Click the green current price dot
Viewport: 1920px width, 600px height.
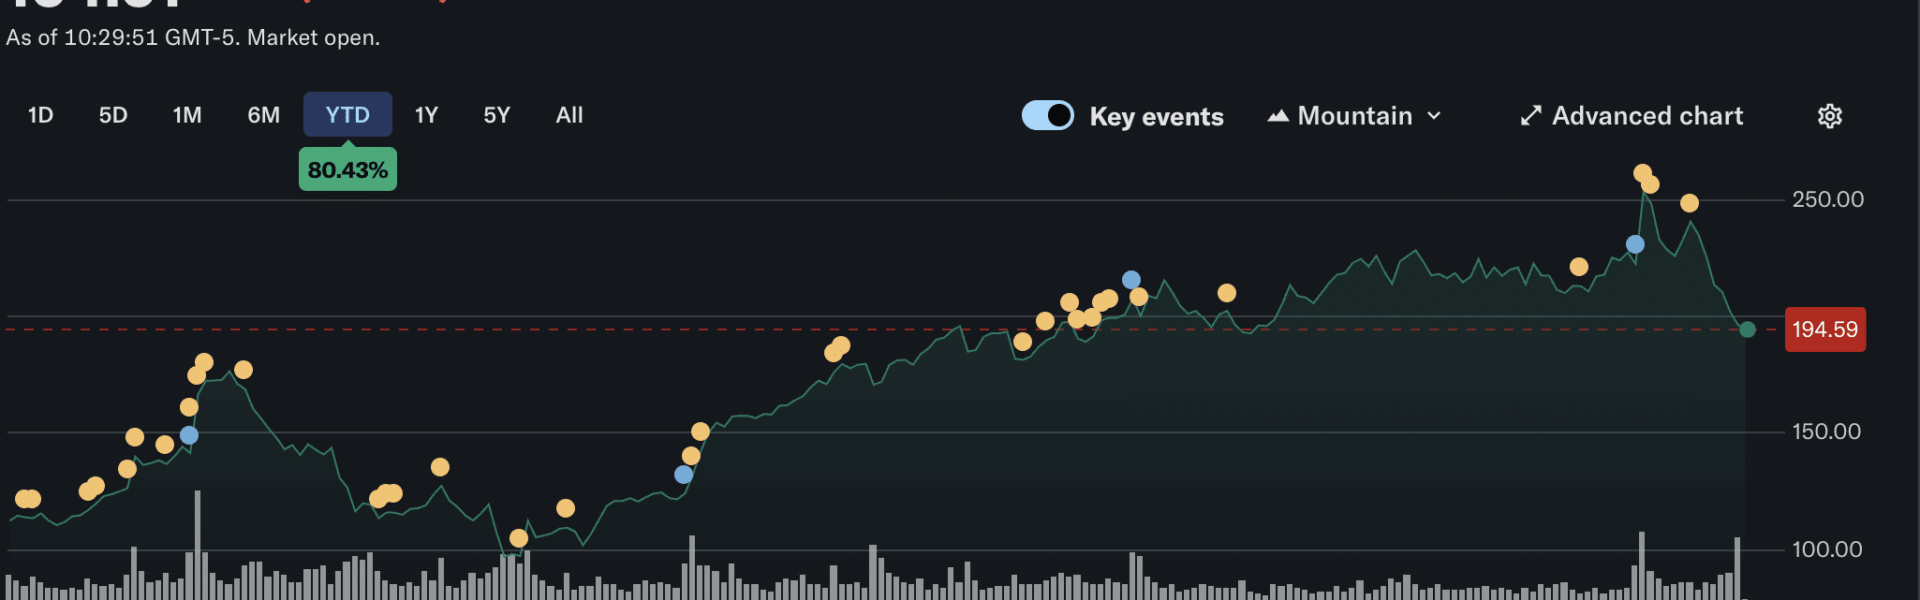click(x=1747, y=330)
